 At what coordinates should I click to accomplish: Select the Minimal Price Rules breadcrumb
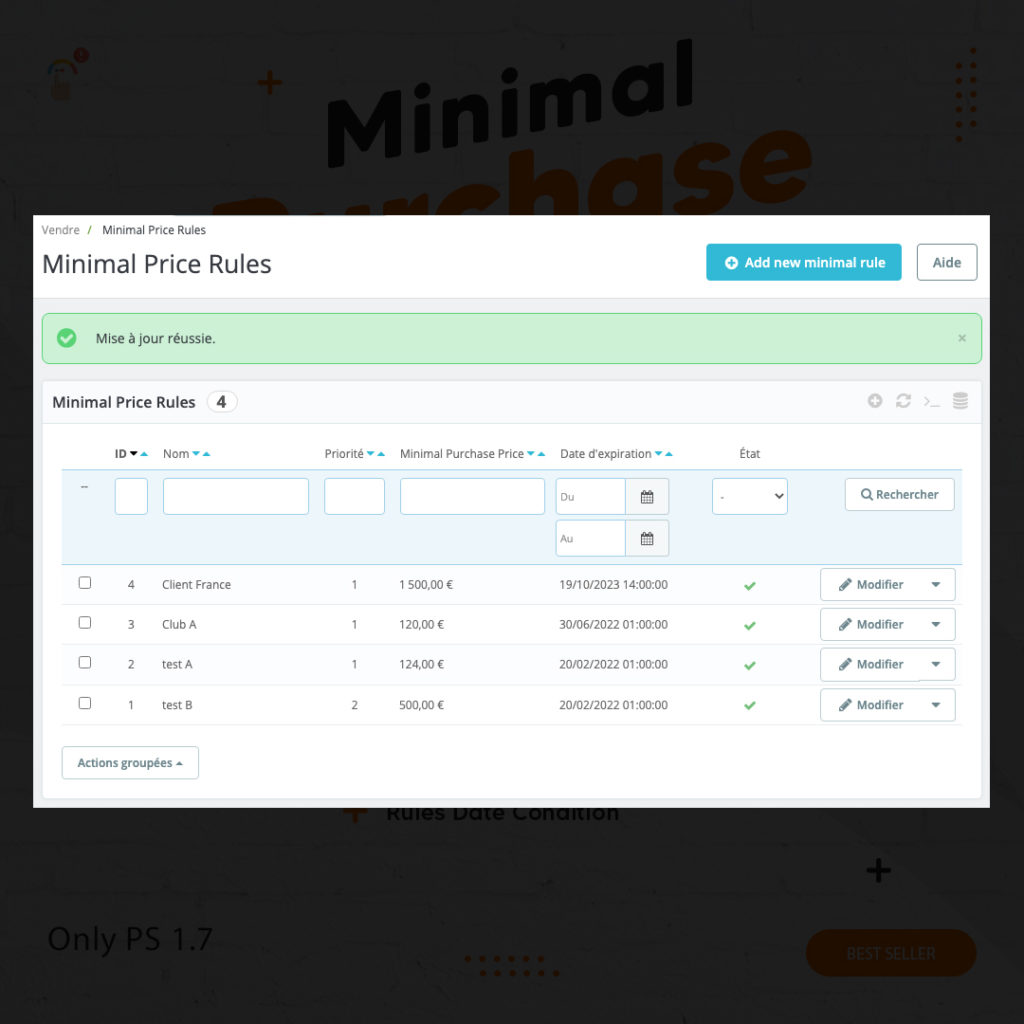153,230
